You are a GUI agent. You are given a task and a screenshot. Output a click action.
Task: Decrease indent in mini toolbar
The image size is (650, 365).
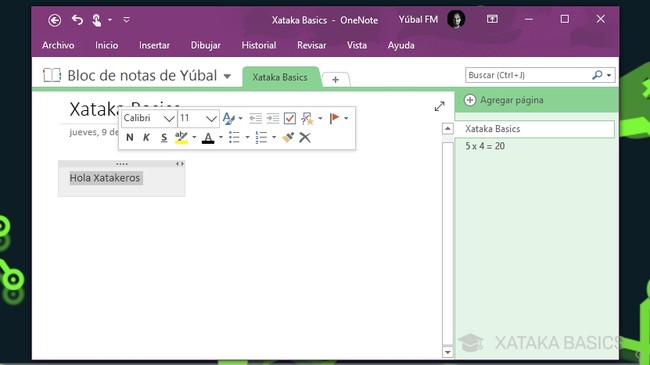pos(255,119)
